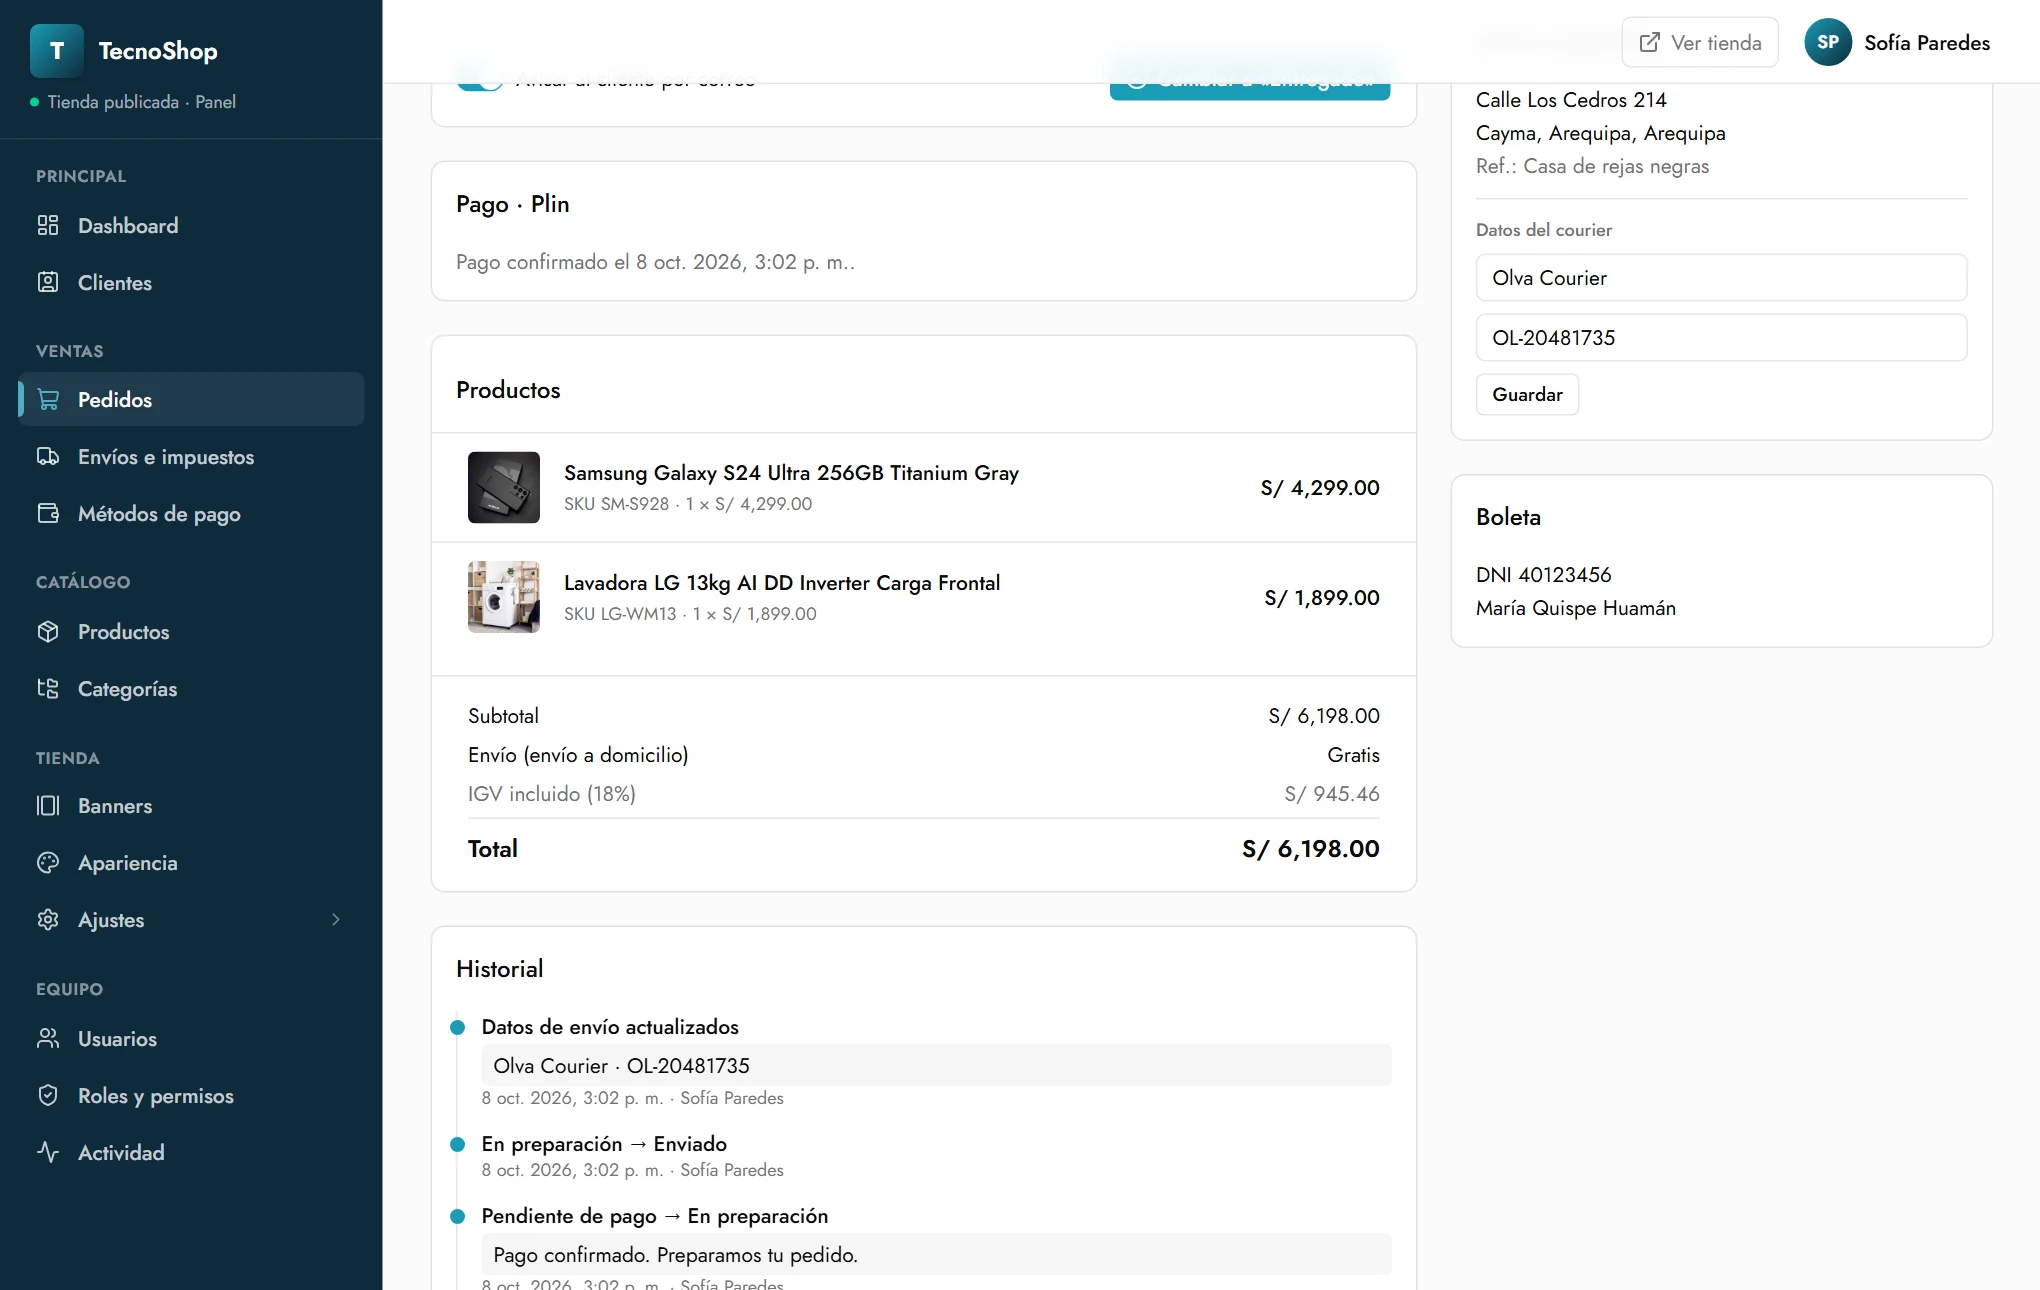Click the SP user avatar
Viewport: 2040px width, 1290px height.
pos(1828,42)
